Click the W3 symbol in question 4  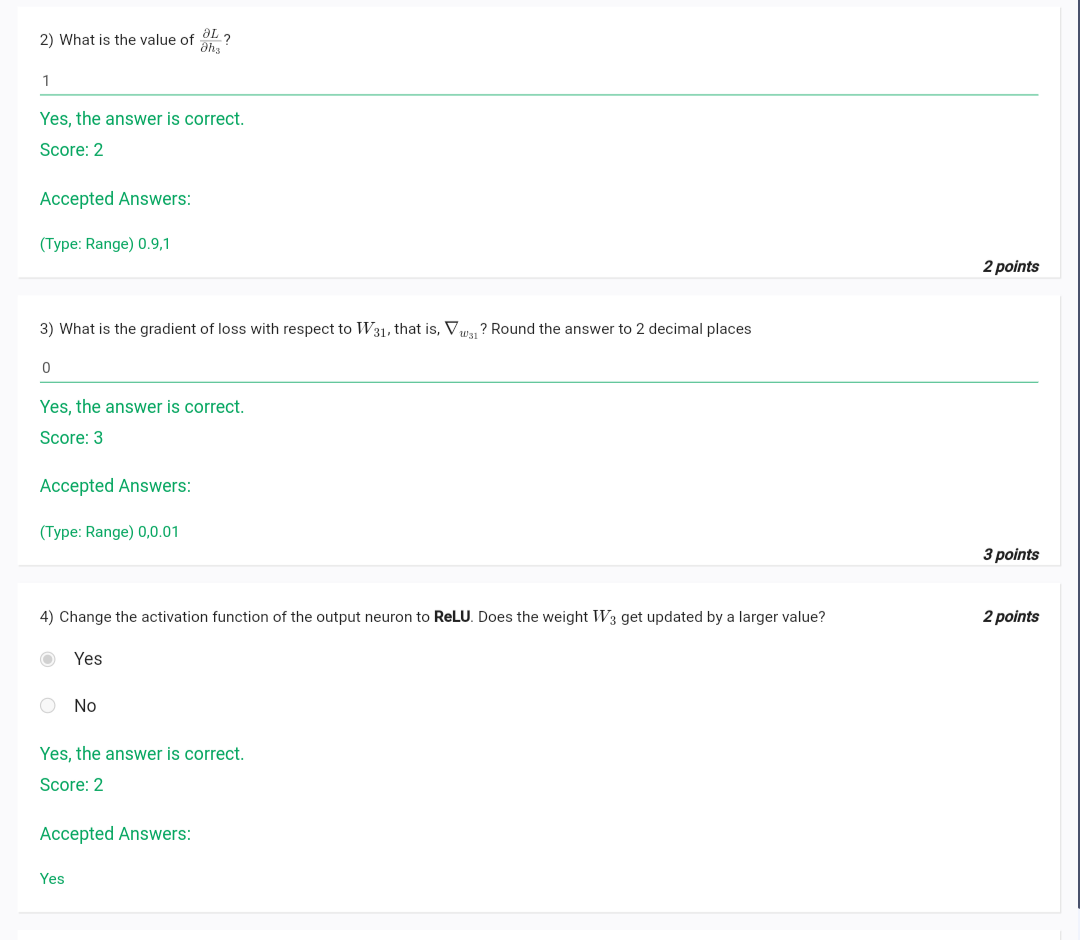pos(604,617)
